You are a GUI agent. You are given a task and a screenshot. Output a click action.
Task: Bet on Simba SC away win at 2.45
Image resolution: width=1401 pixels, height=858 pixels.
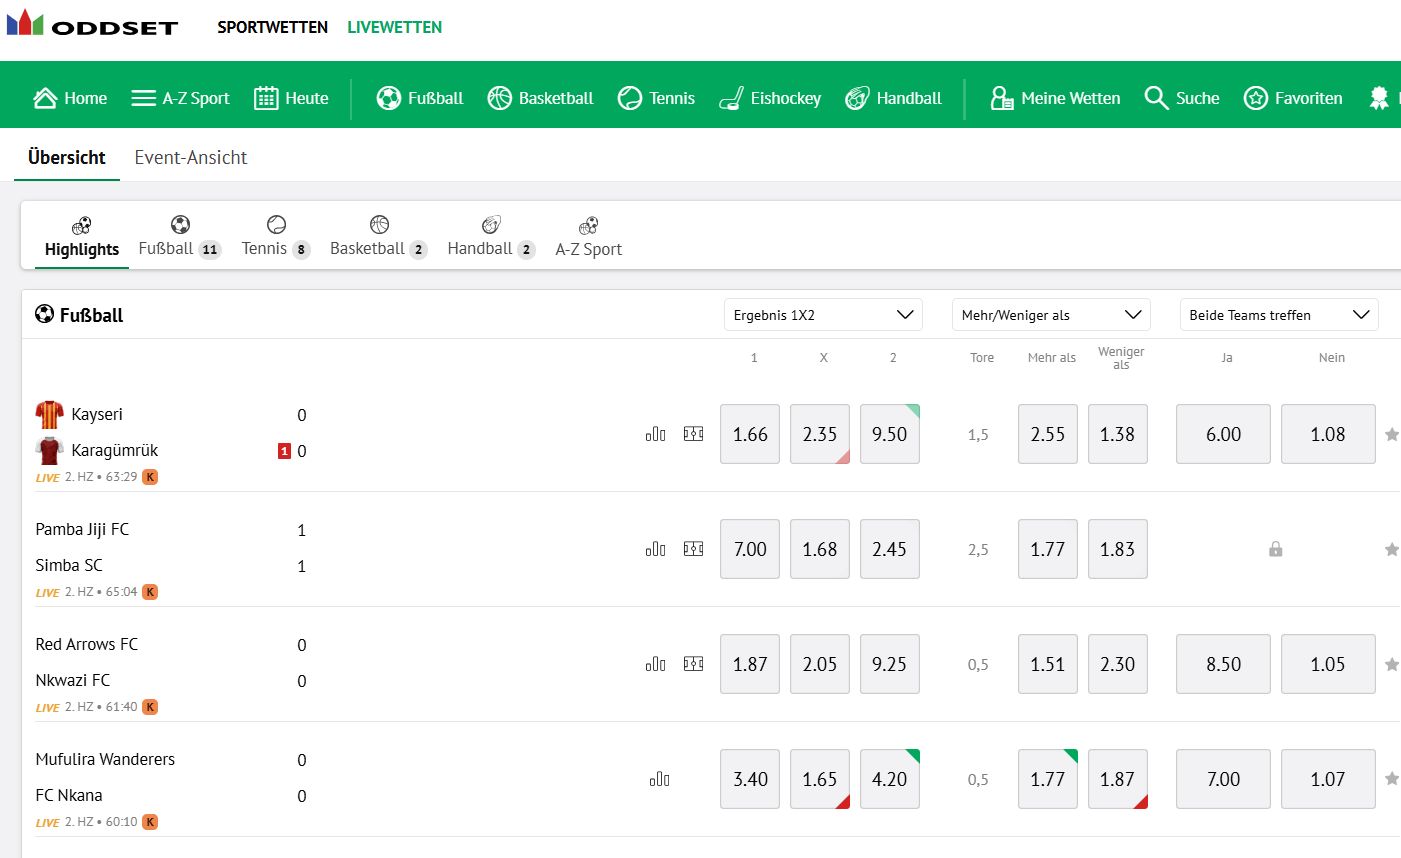click(x=889, y=549)
